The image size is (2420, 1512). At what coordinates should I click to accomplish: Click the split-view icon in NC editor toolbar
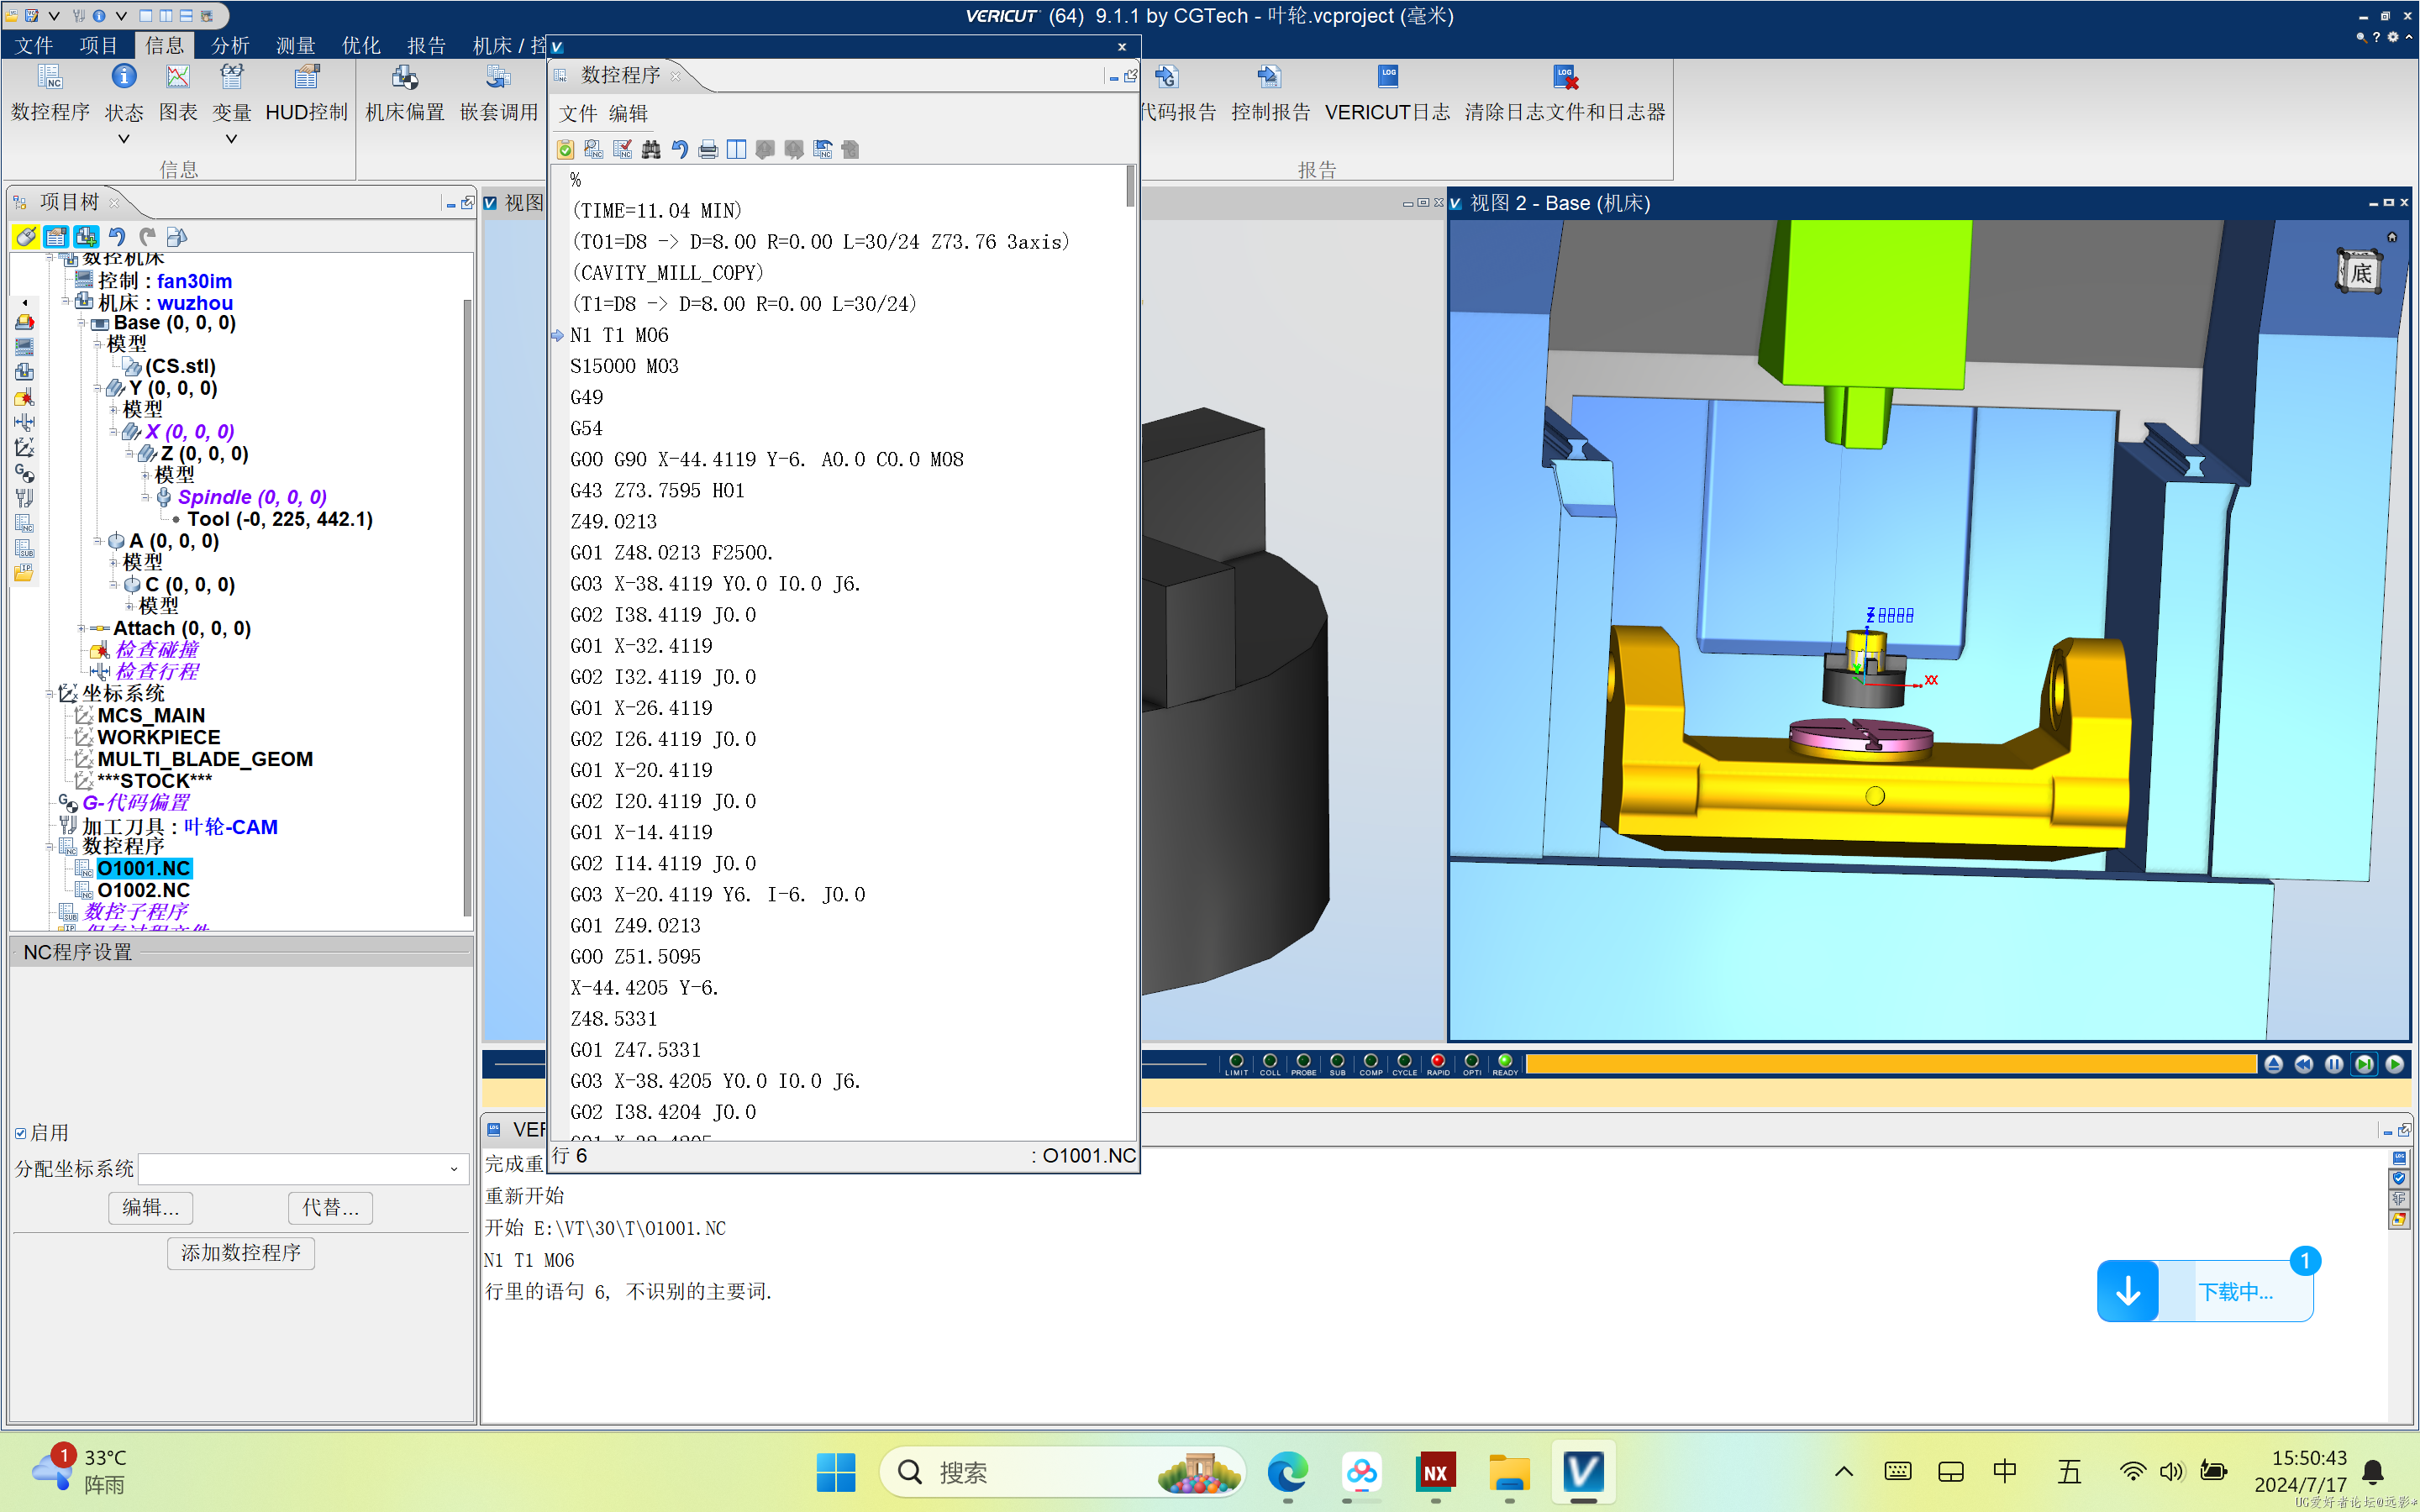(x=737, y=150)
